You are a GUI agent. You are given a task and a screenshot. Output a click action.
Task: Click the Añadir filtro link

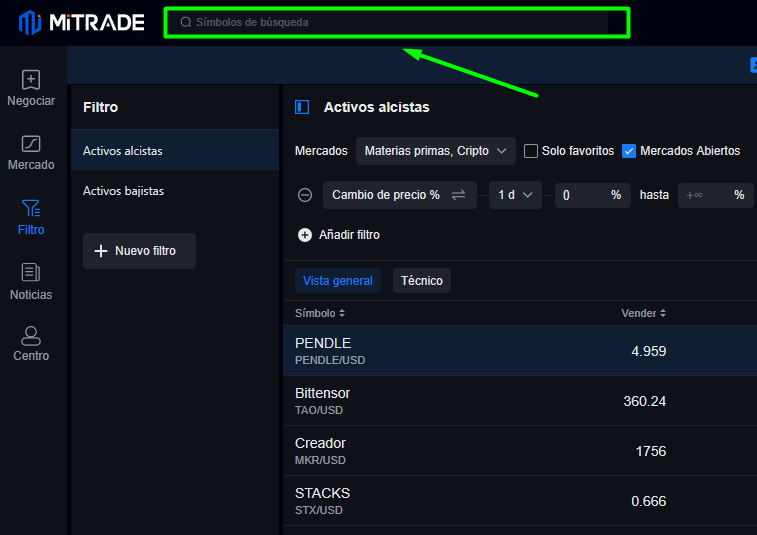[x=349, y=235]
